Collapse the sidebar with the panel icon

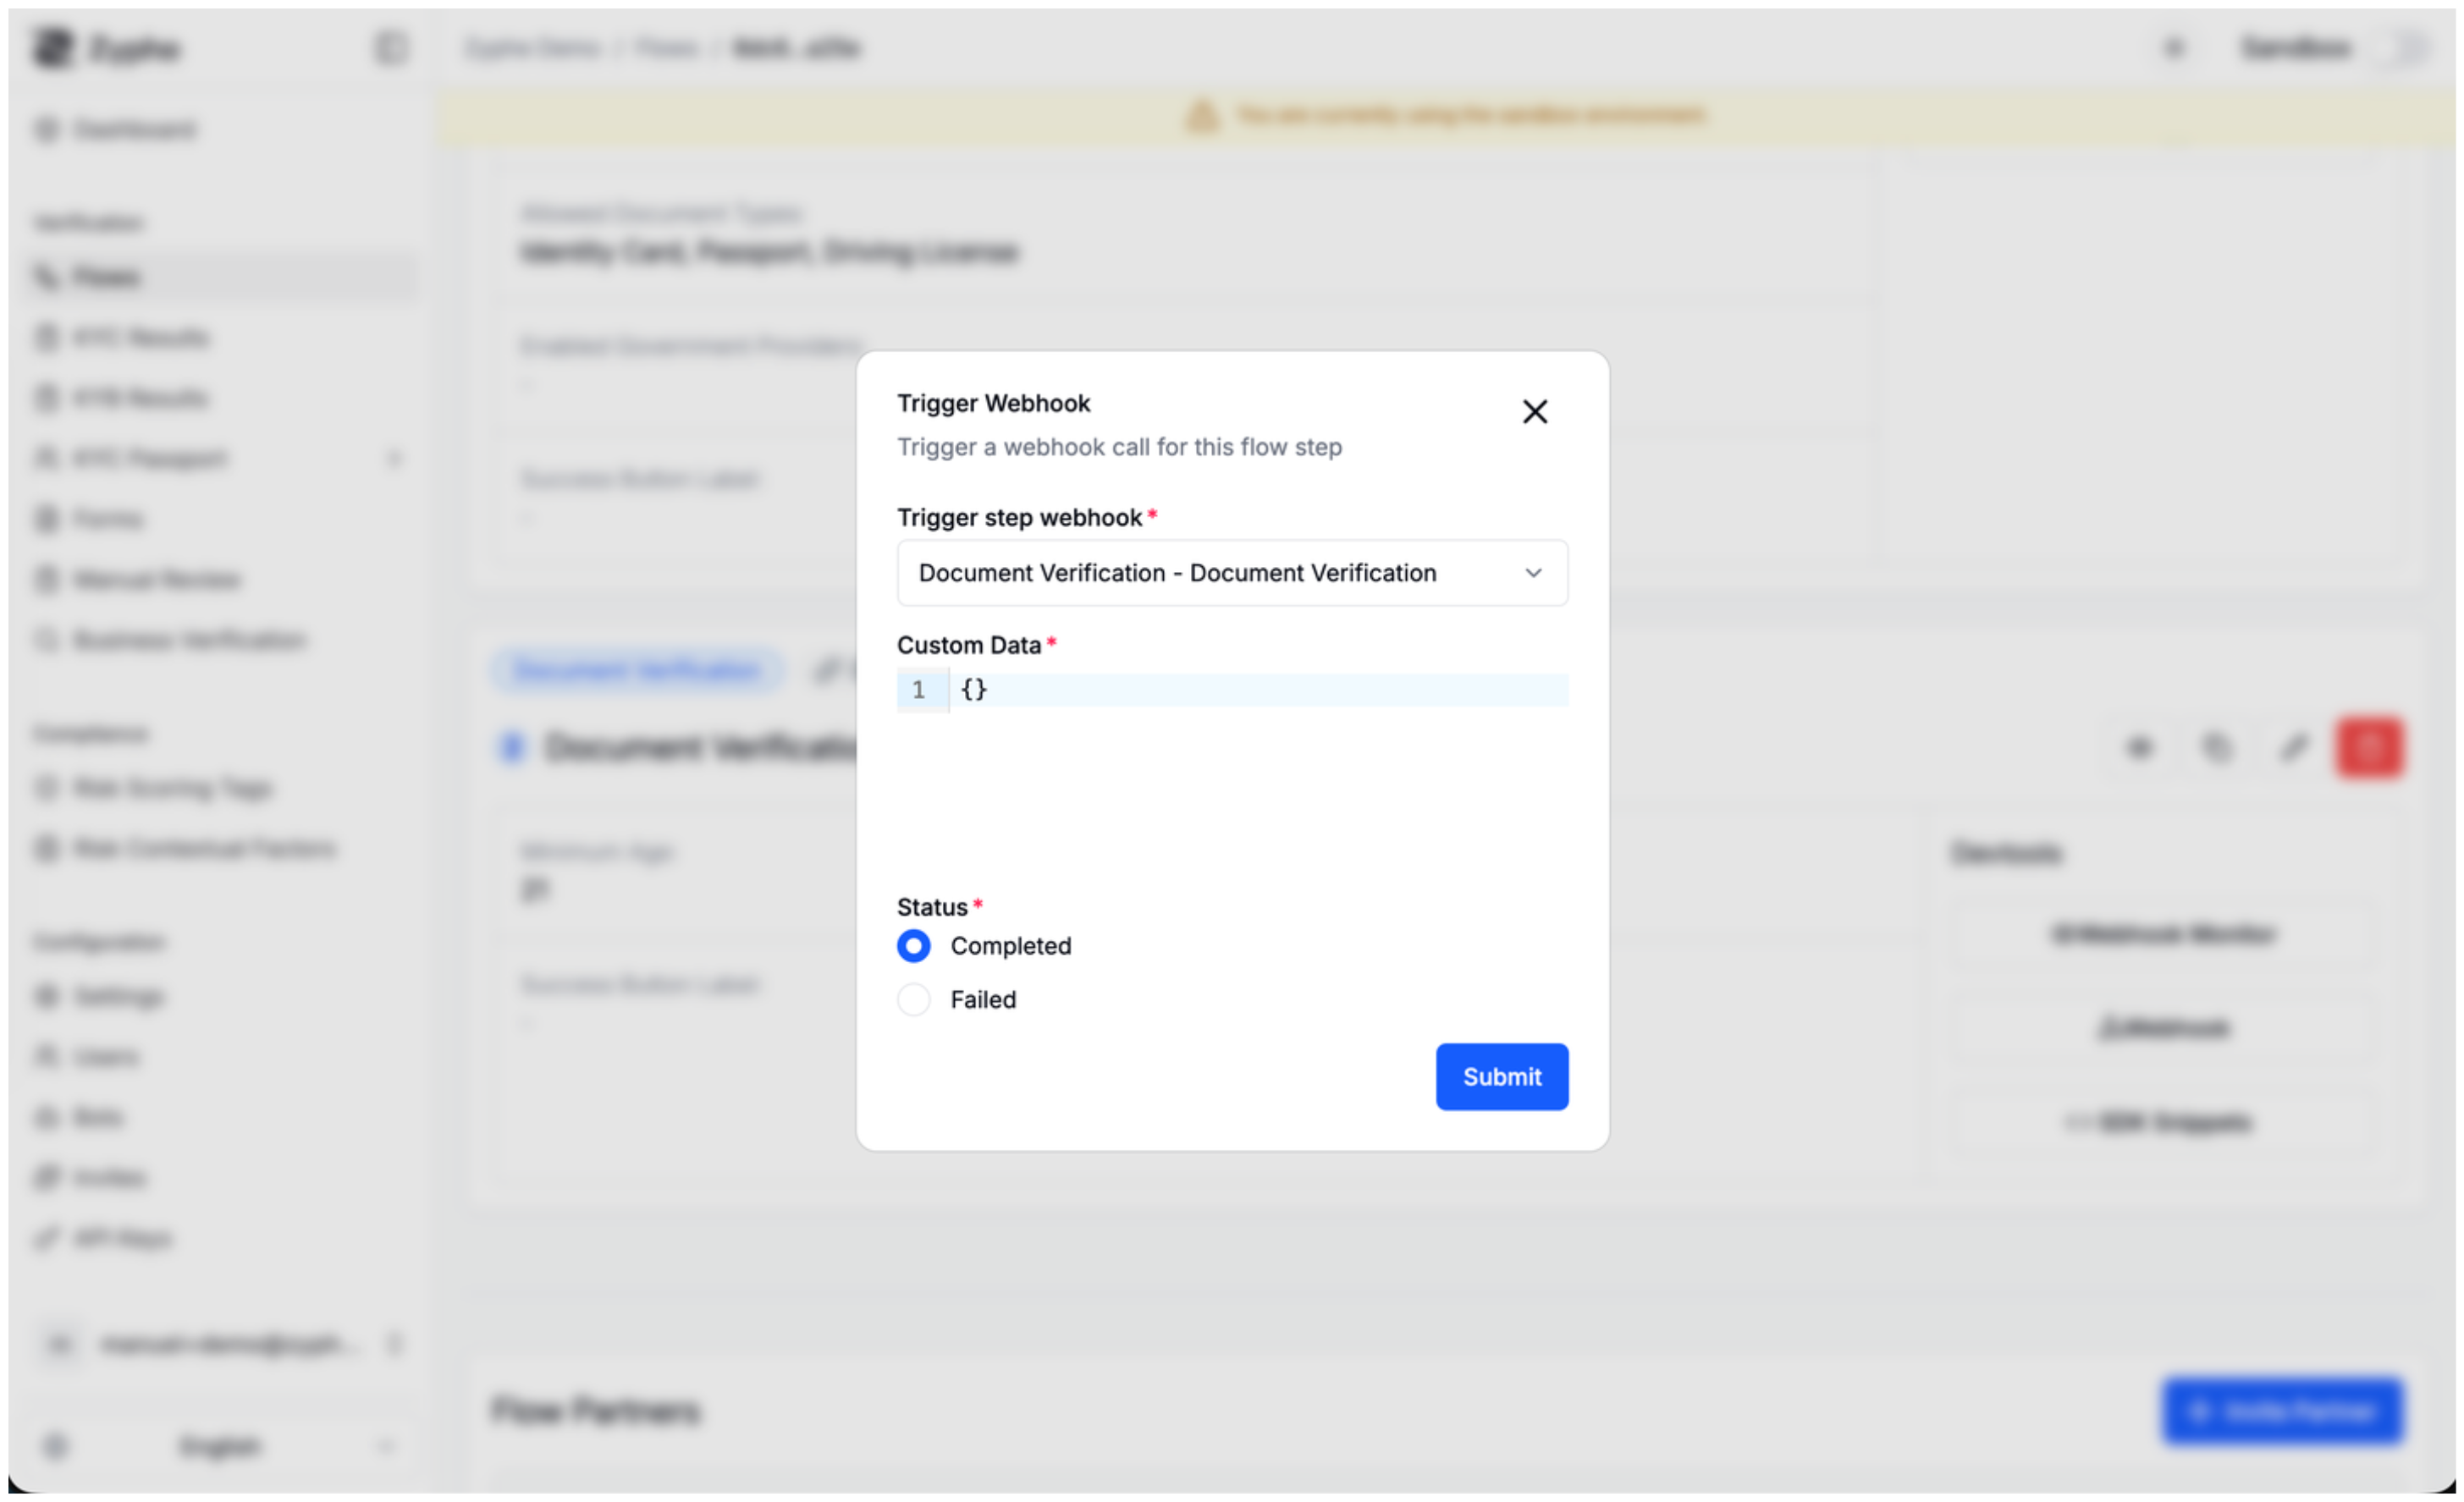(x=390, y=47)
